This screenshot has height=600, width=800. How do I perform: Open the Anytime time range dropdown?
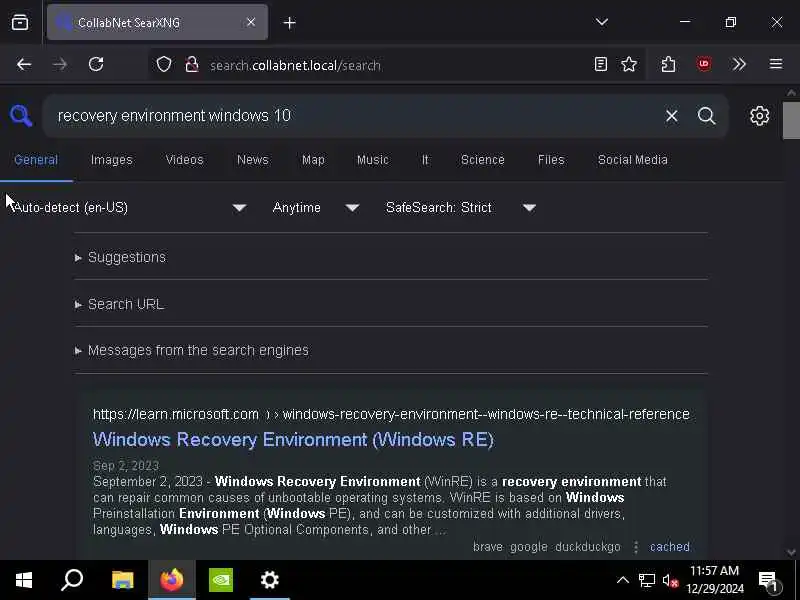pyautogui.click(x=316, y=208)
